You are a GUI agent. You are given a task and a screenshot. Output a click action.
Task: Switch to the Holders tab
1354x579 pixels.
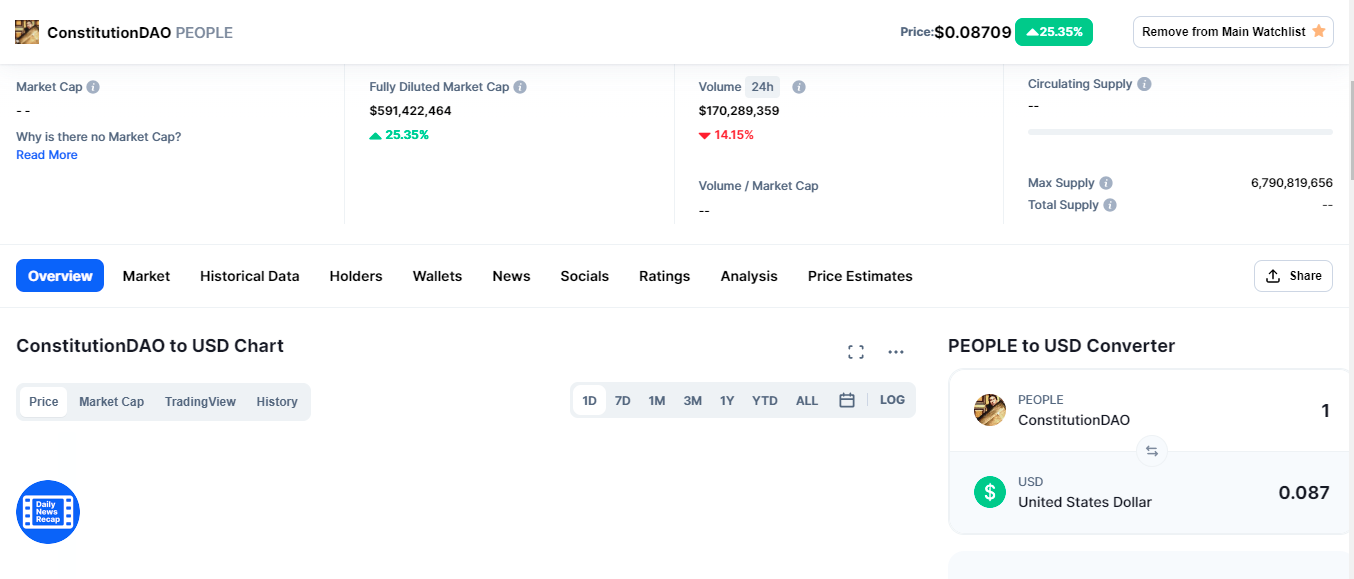[356, 276]
